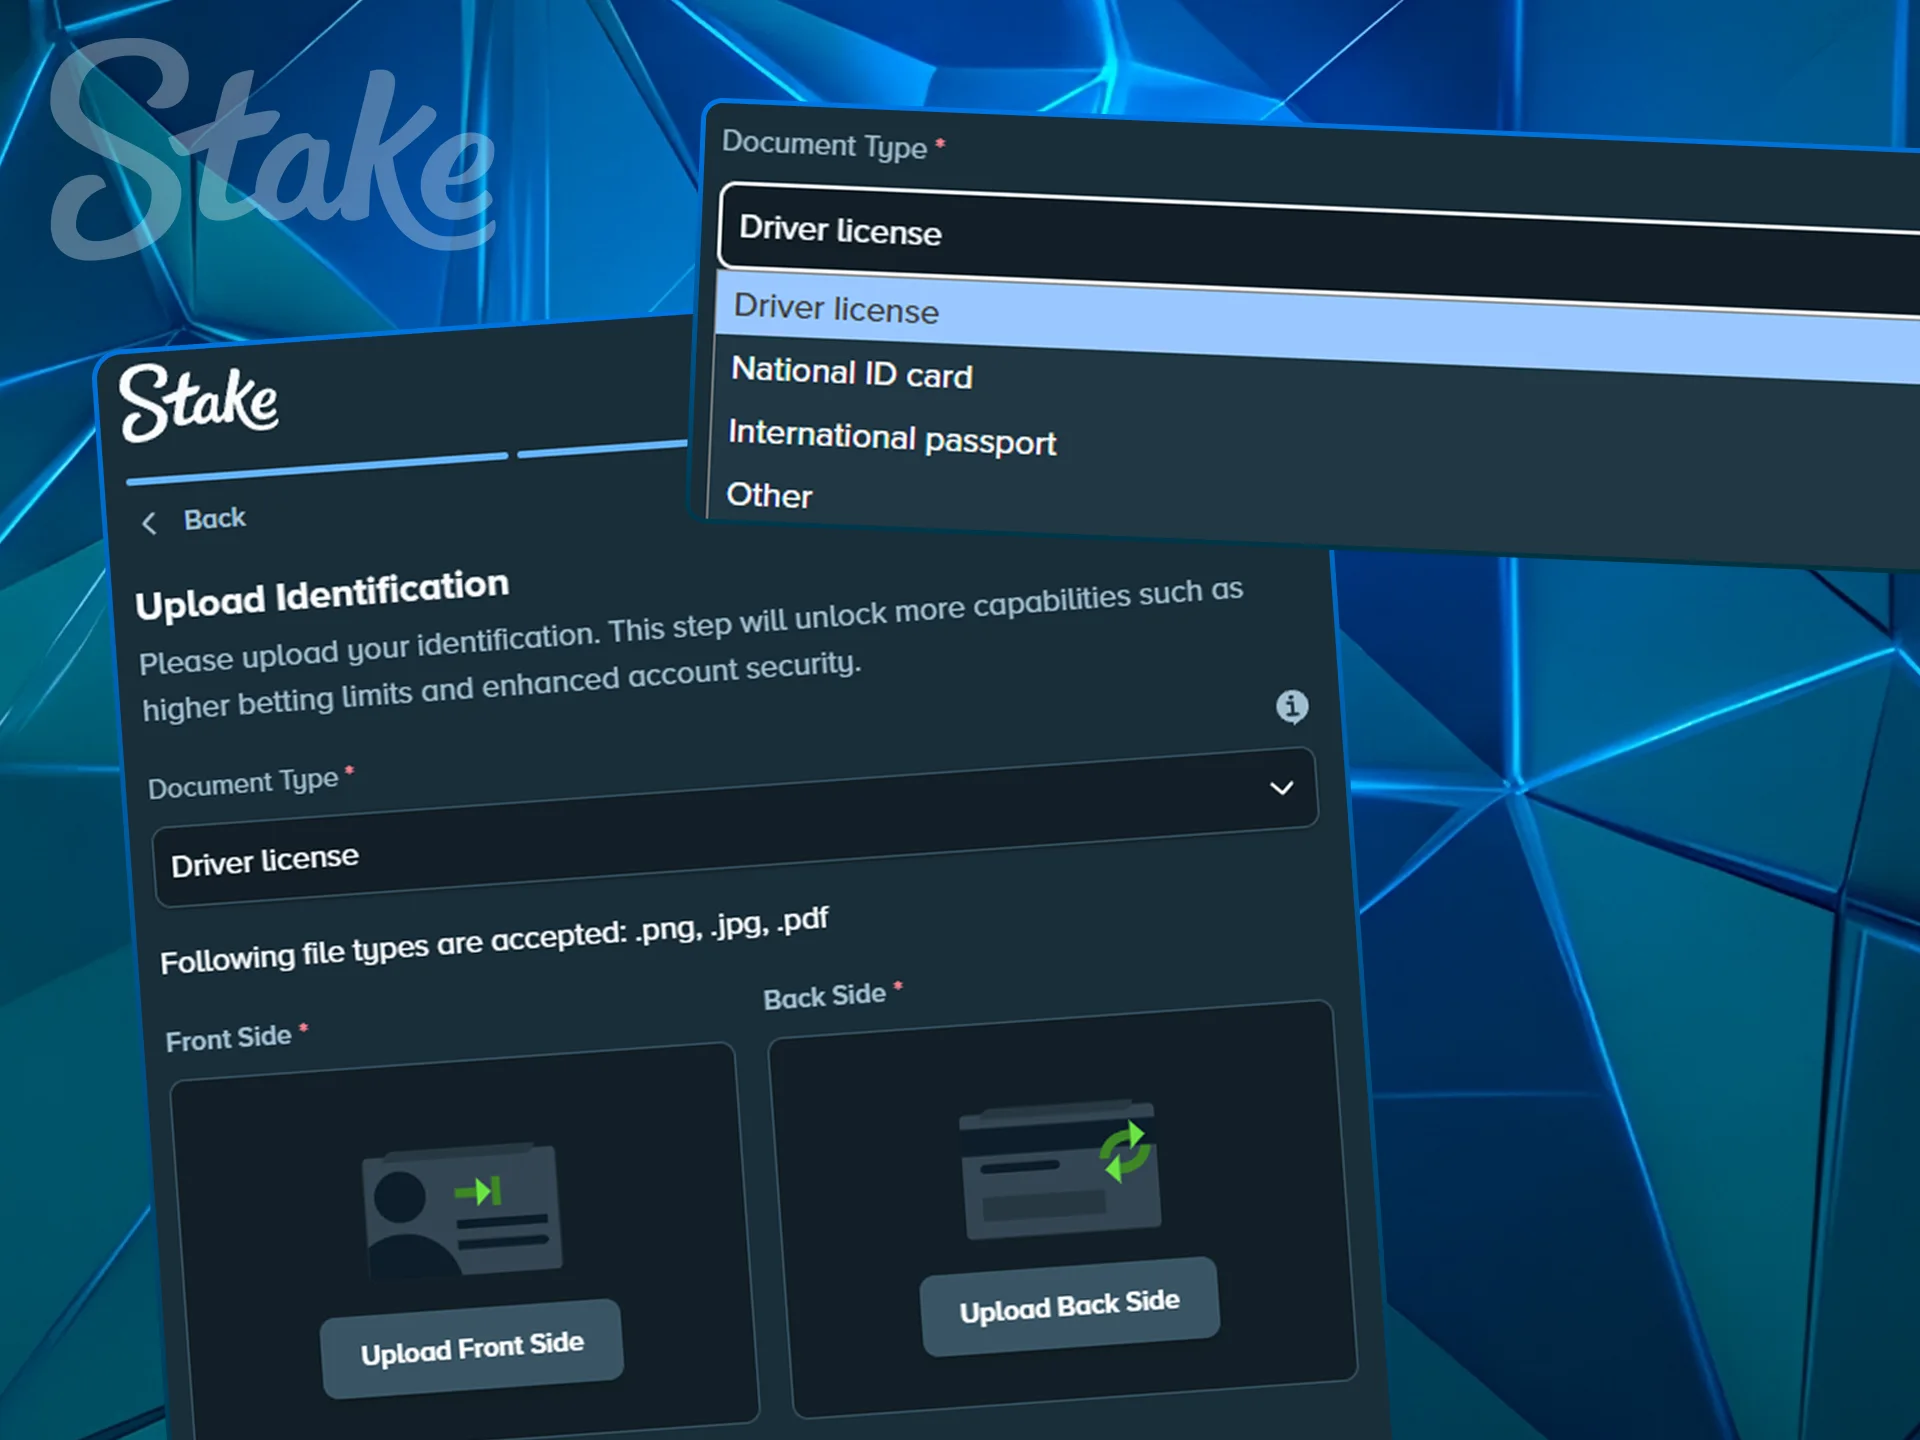Click Upload Front Side button
Viewport: 1920px width, 1440px height.
472,1348
